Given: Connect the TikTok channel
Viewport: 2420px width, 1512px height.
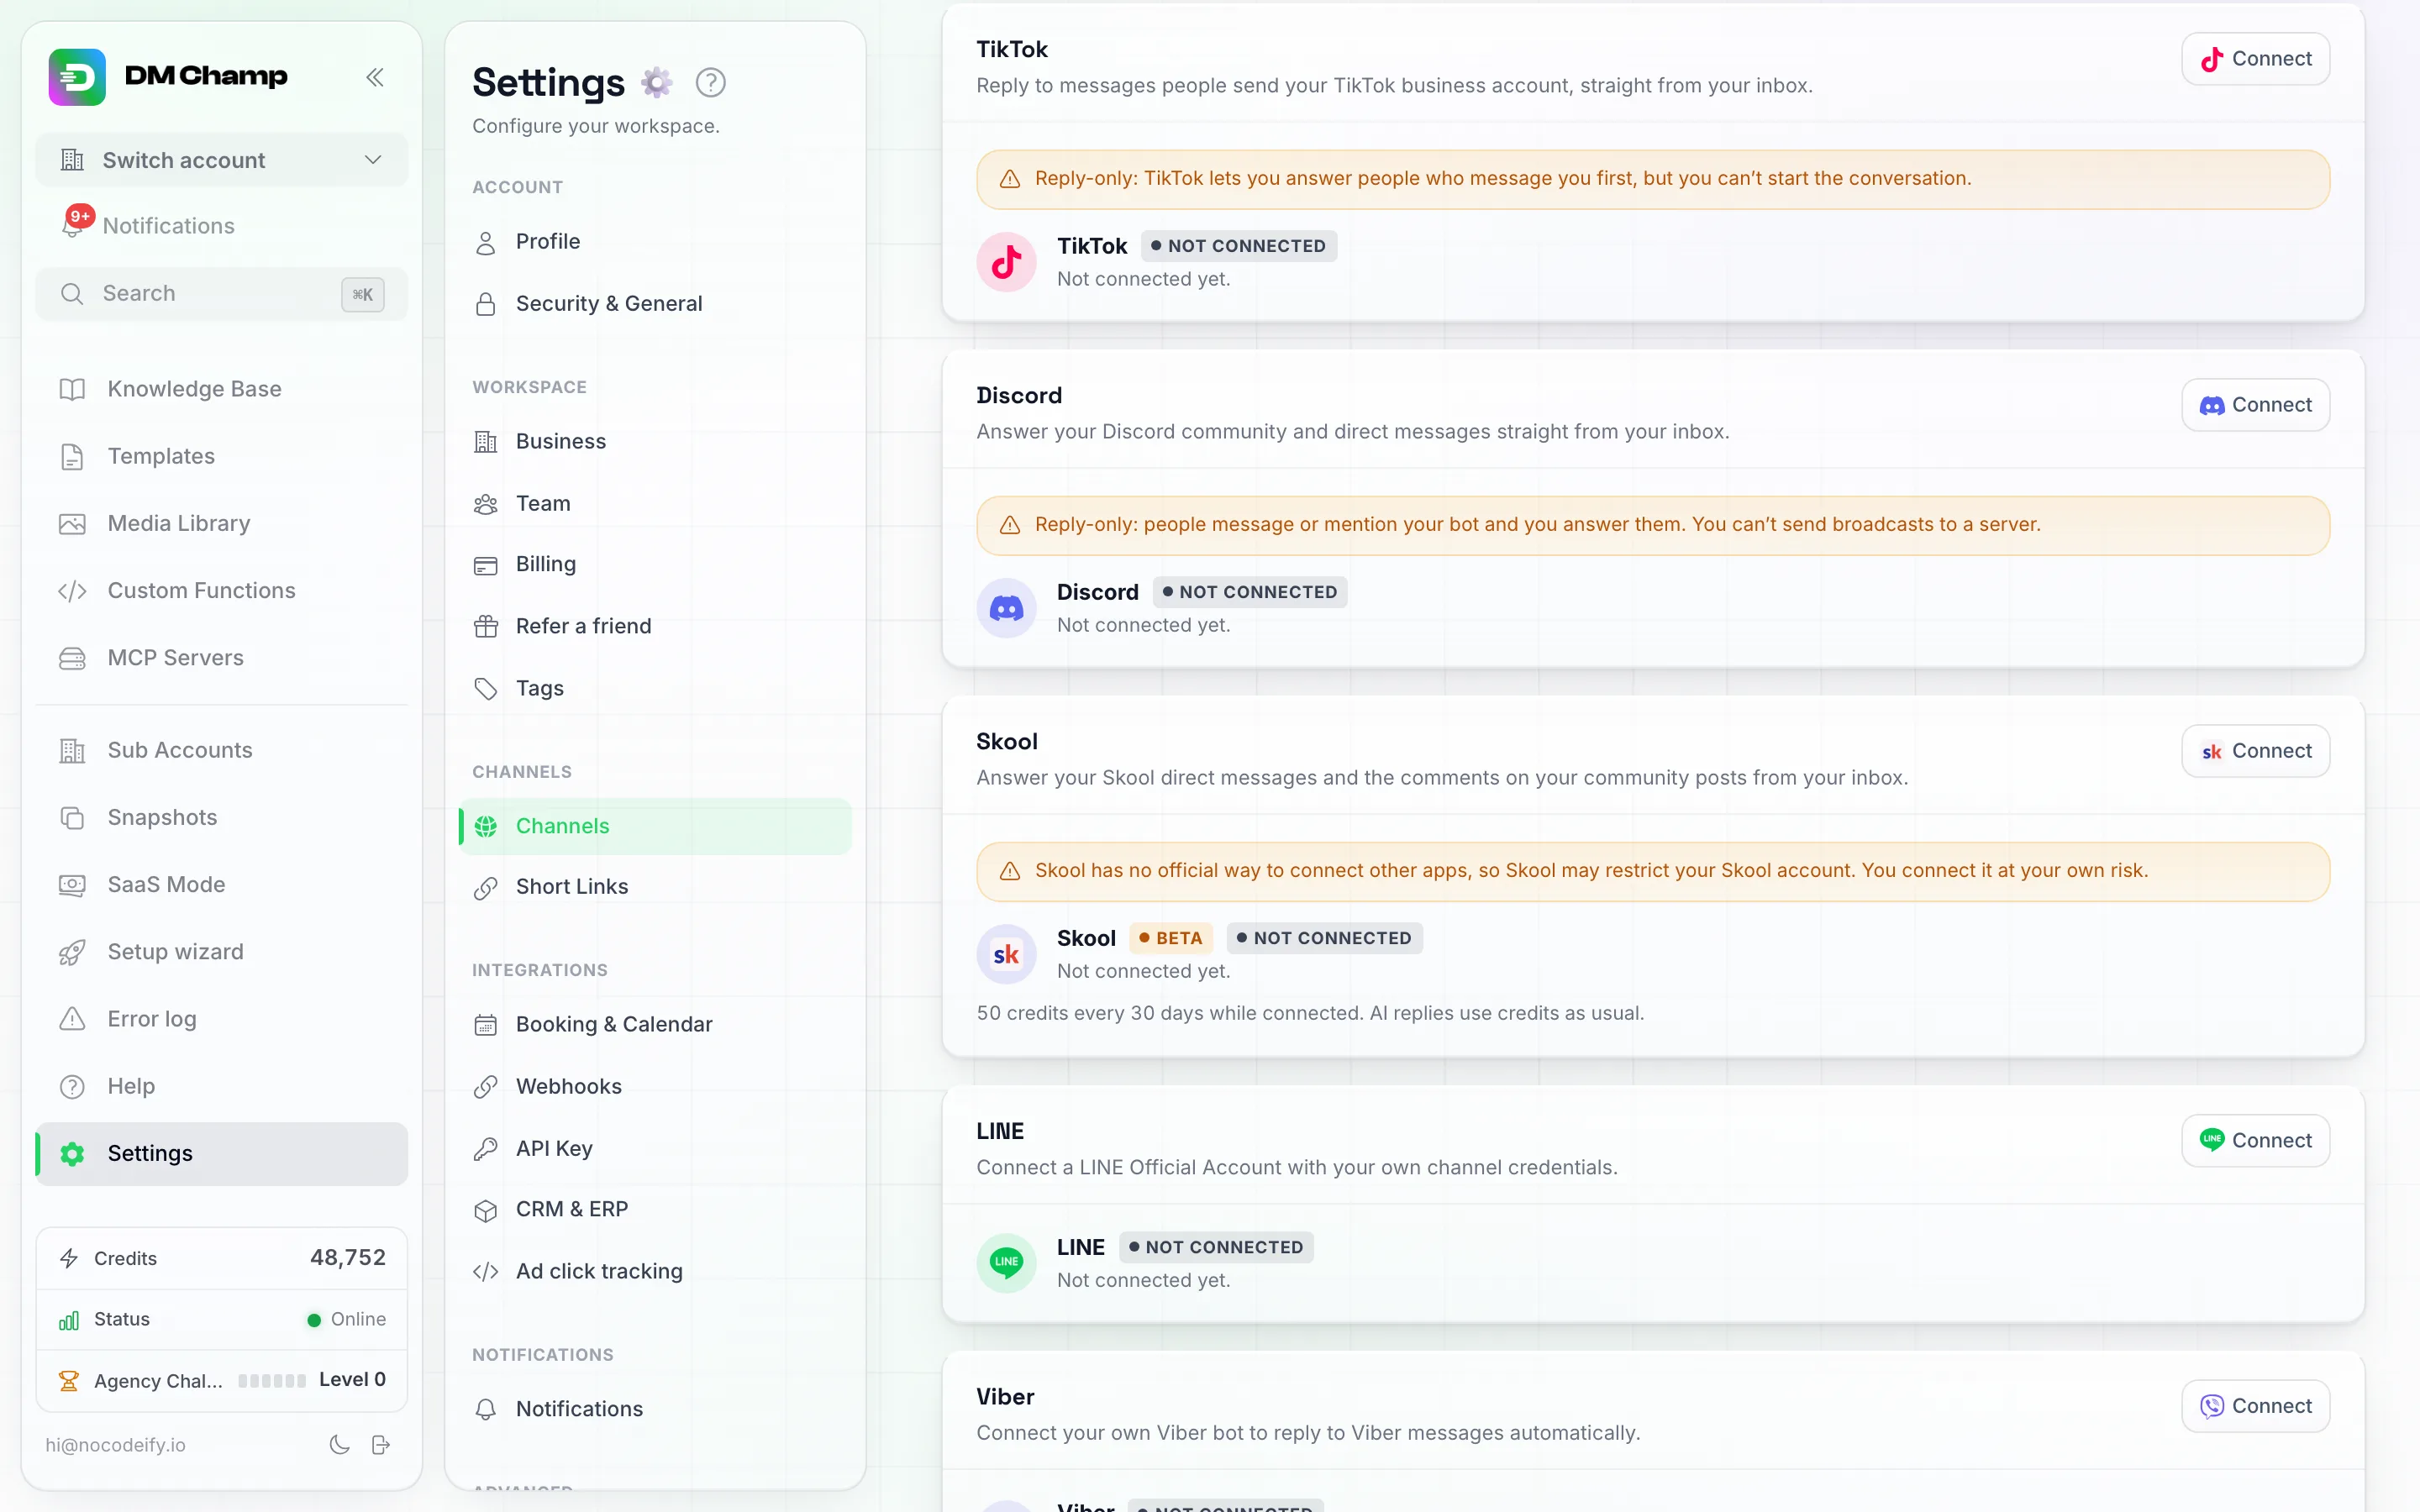Looking at the screenshot, I should pyautogui.click(x=2256, y=59).
